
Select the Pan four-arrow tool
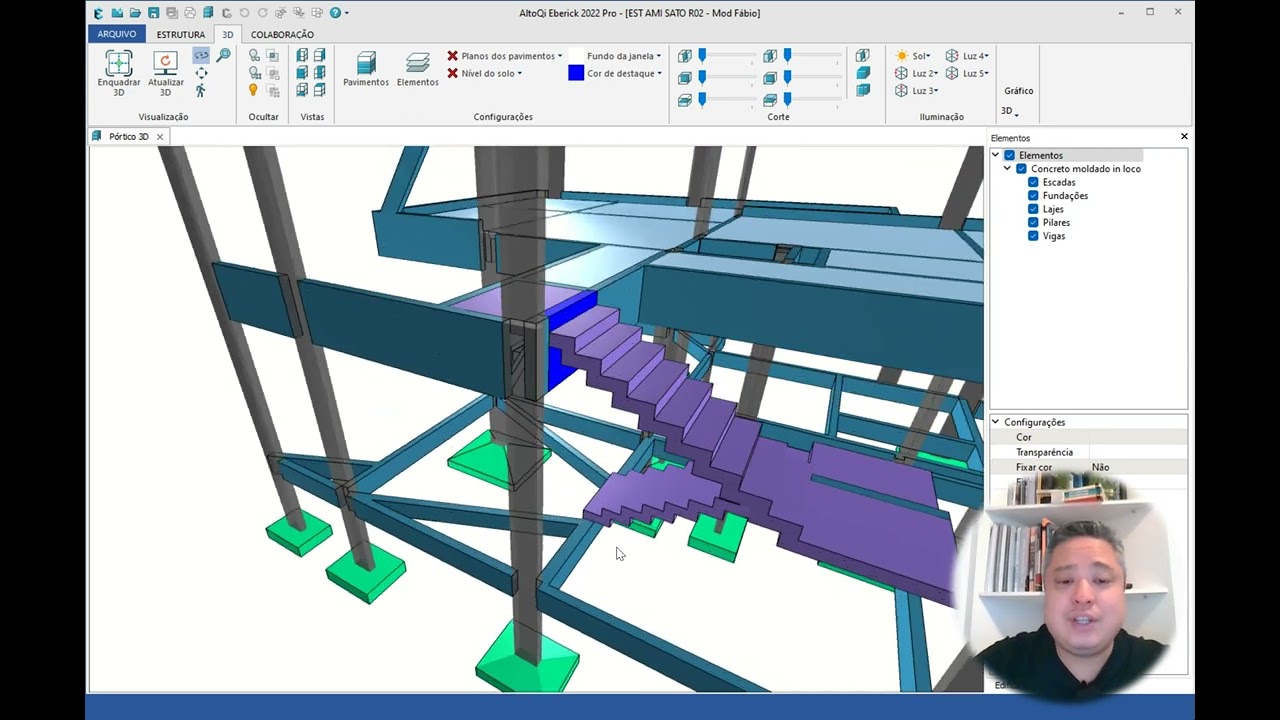[201, 73]
